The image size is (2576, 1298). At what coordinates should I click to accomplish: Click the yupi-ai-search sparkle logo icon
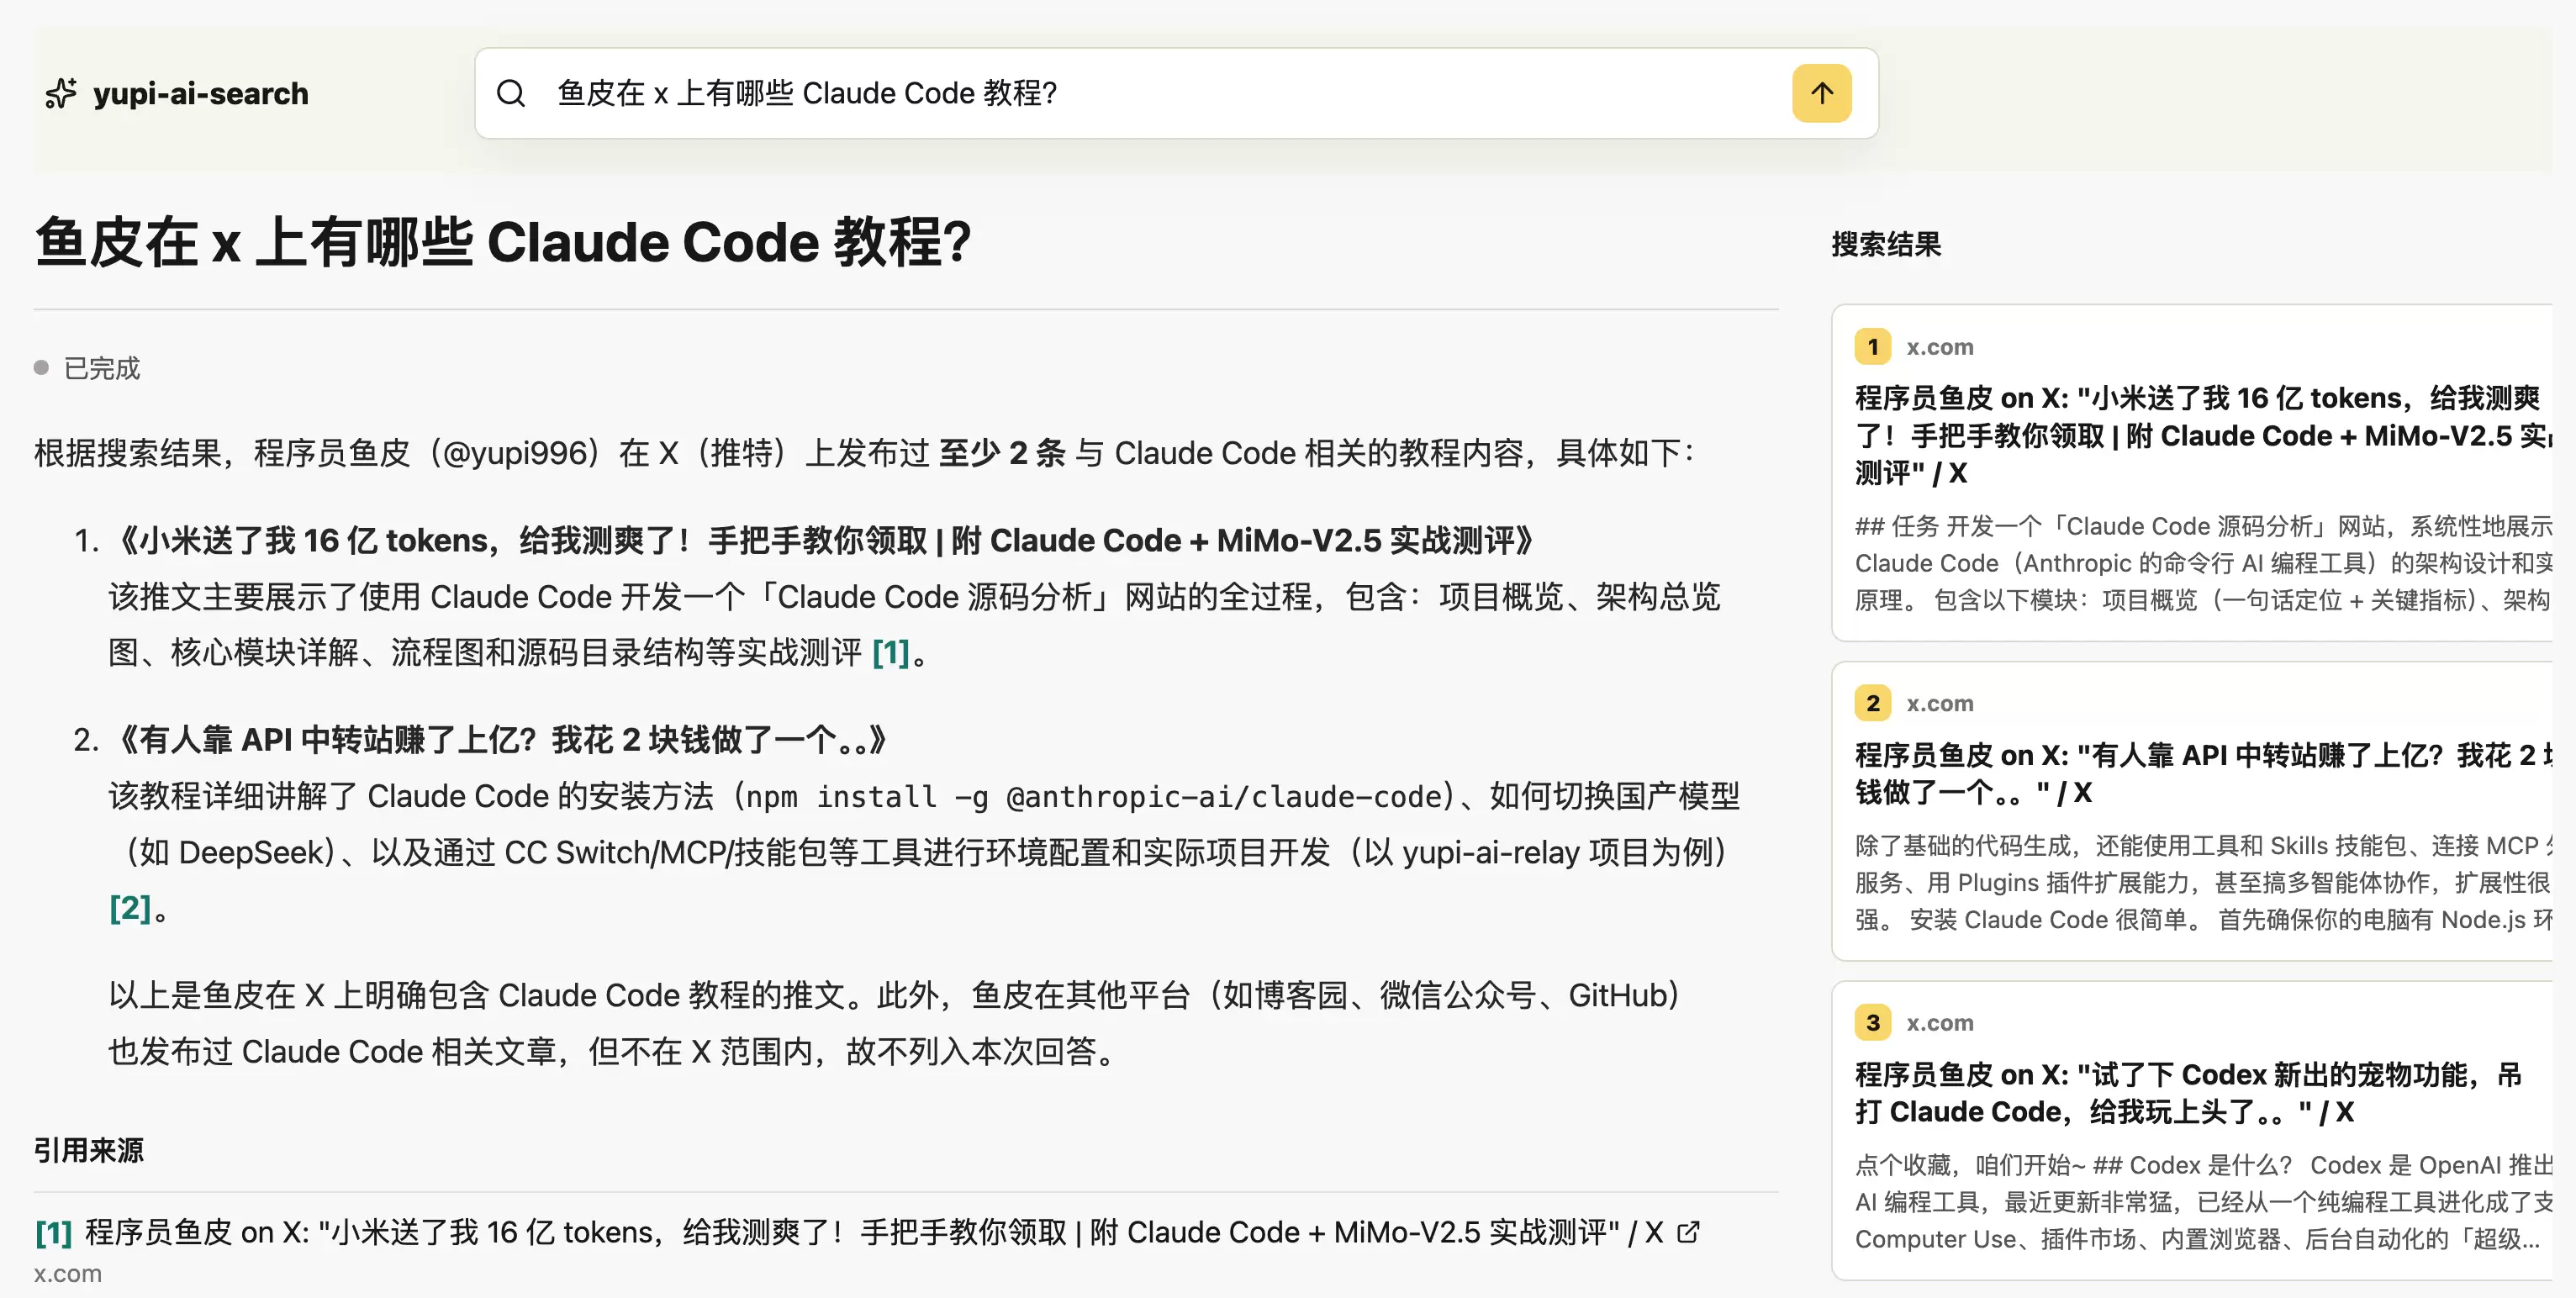tap(61, 93)
